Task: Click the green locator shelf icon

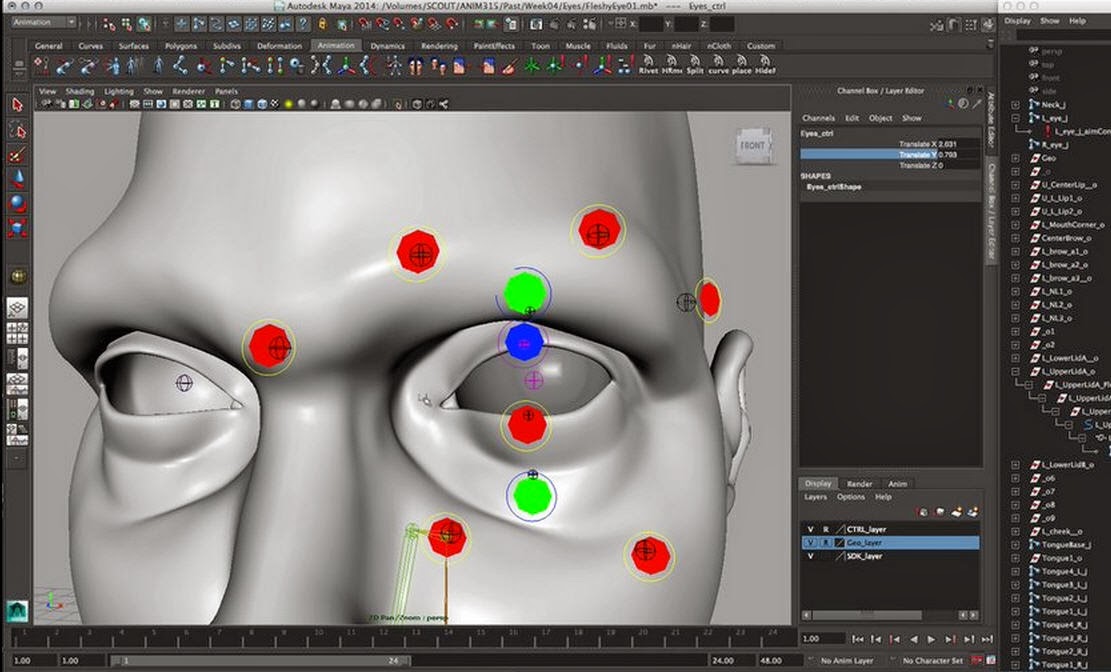Action: click(x=531, y=66)
